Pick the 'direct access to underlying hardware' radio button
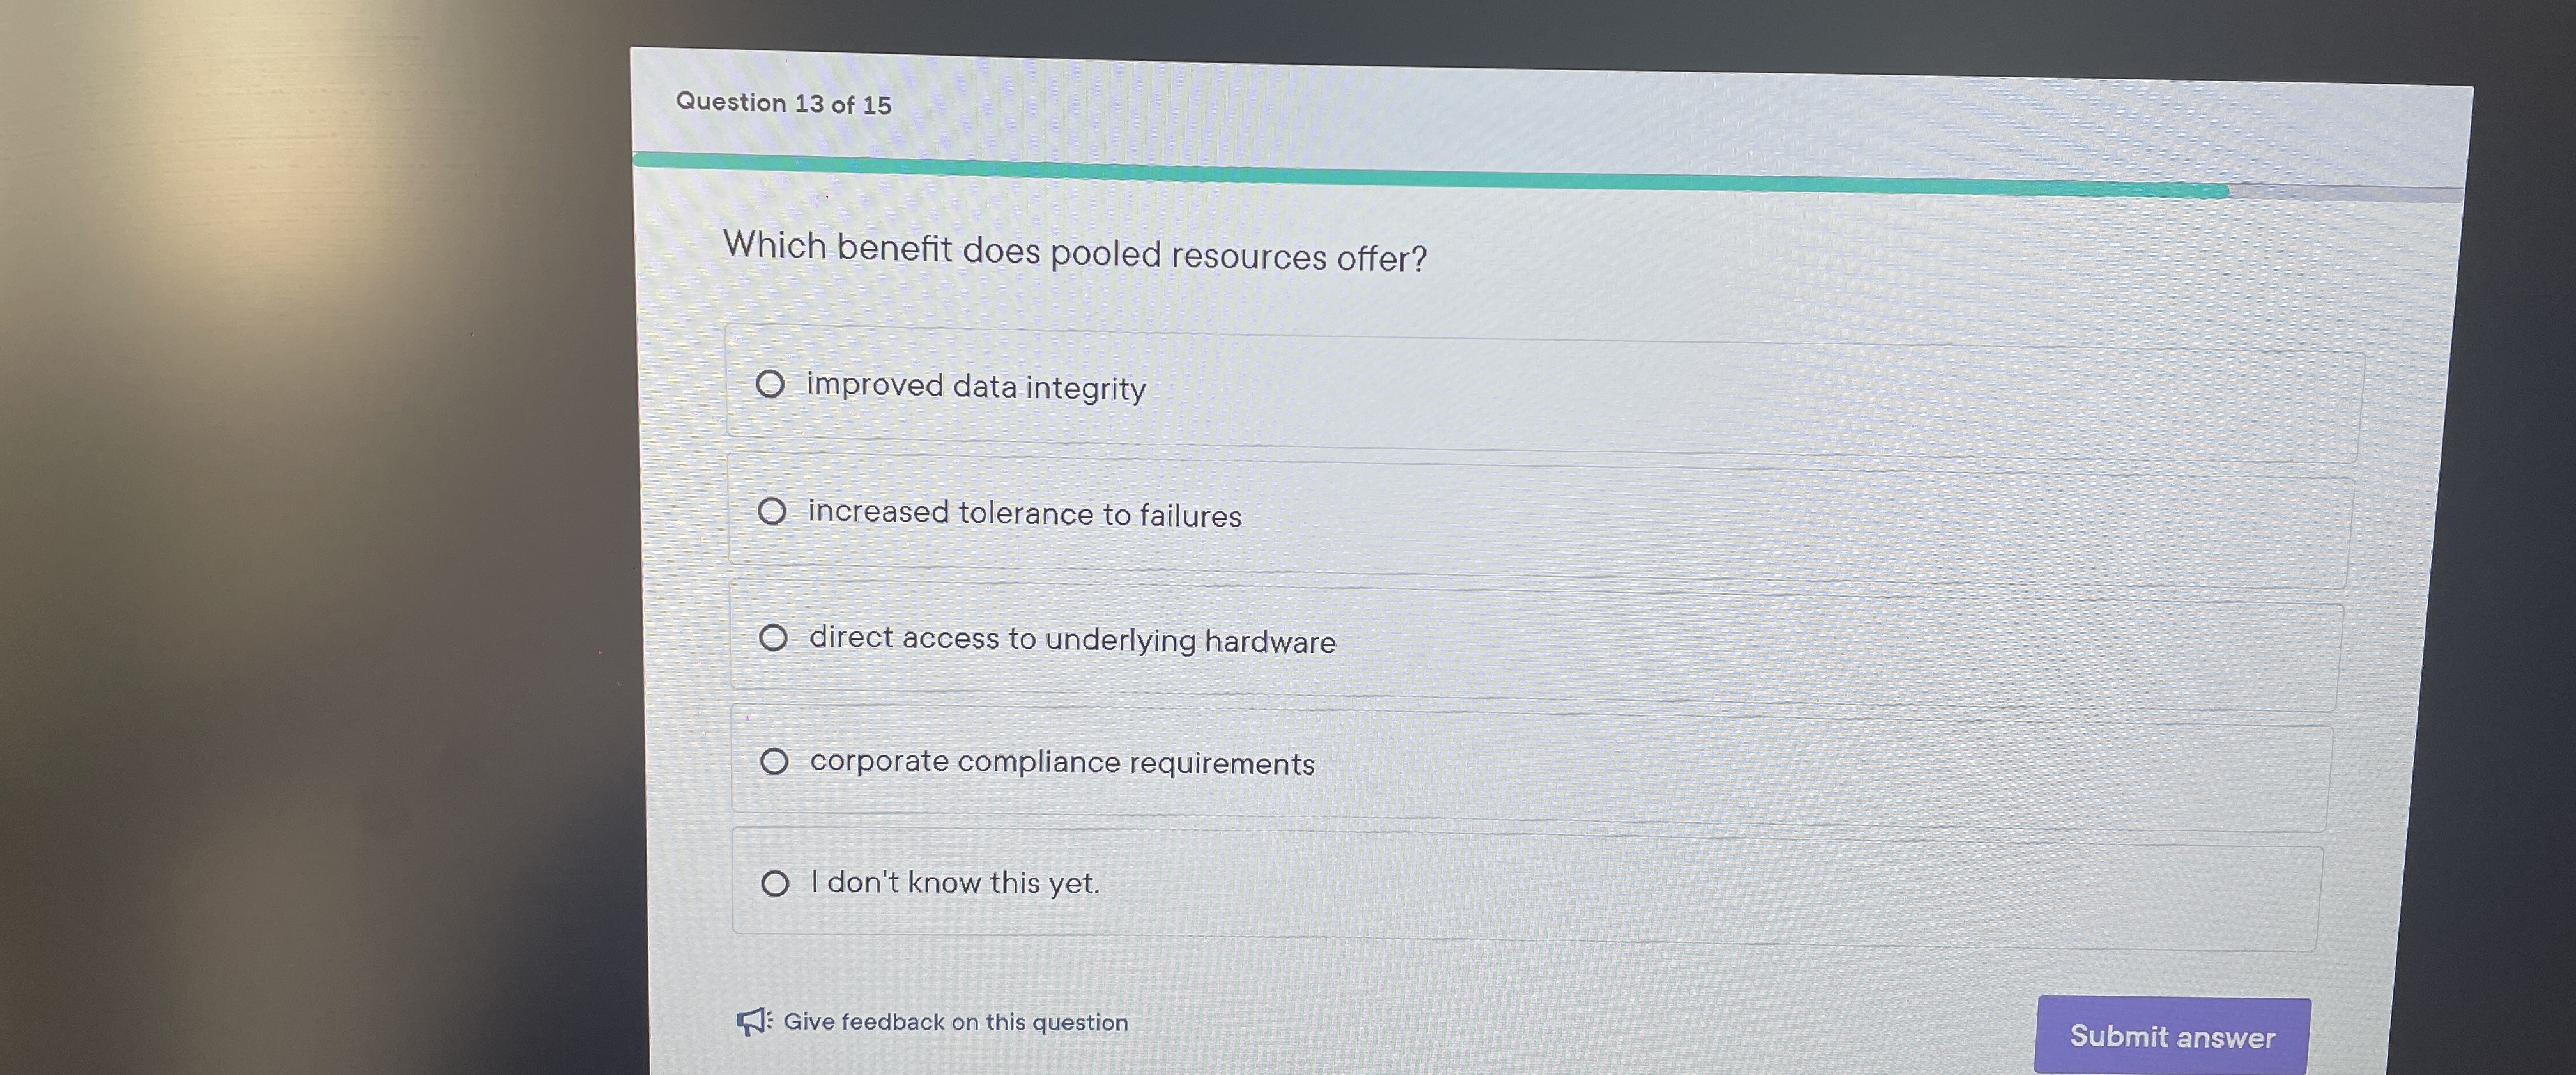 [773, 638]
